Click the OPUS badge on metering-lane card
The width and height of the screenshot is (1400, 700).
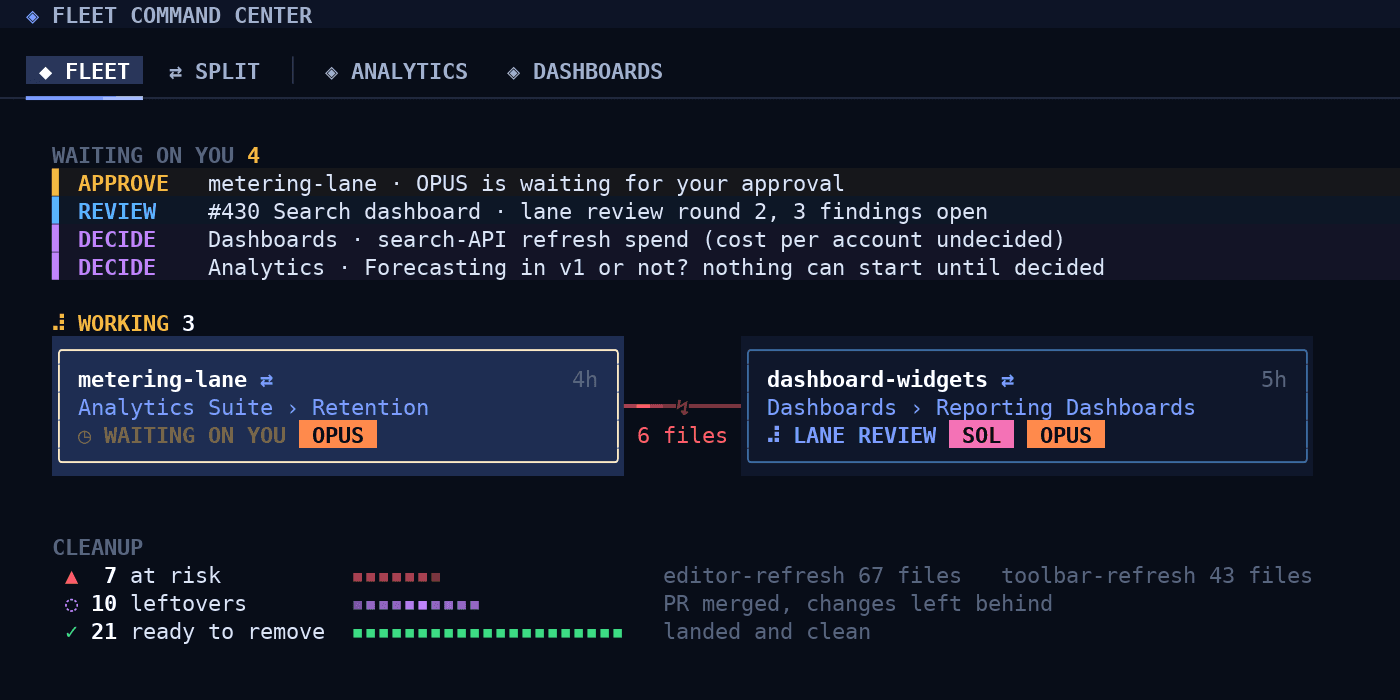coord(338,435)
